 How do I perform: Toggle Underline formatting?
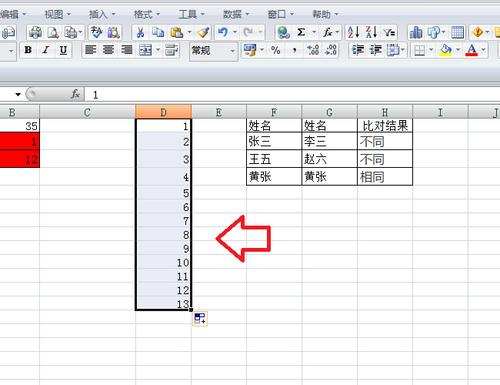point(63,50)
